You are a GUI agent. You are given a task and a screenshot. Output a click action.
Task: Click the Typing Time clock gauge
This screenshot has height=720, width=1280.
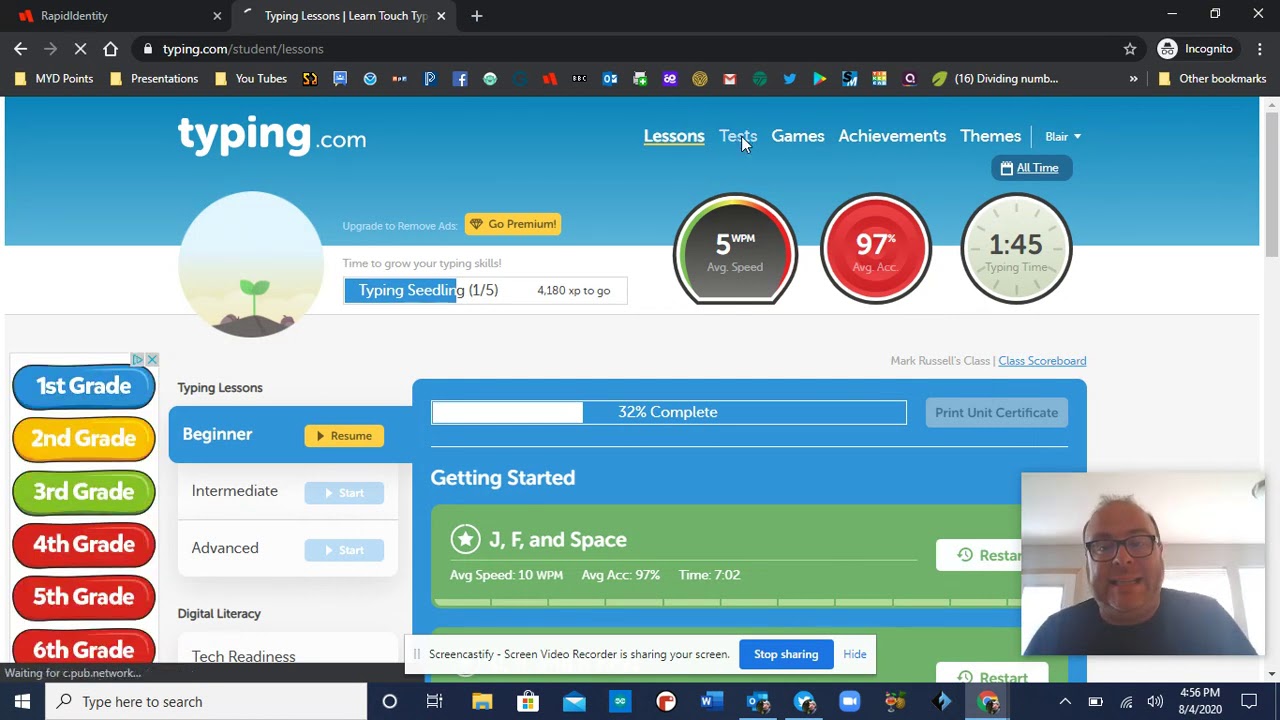coord(1016,248)
